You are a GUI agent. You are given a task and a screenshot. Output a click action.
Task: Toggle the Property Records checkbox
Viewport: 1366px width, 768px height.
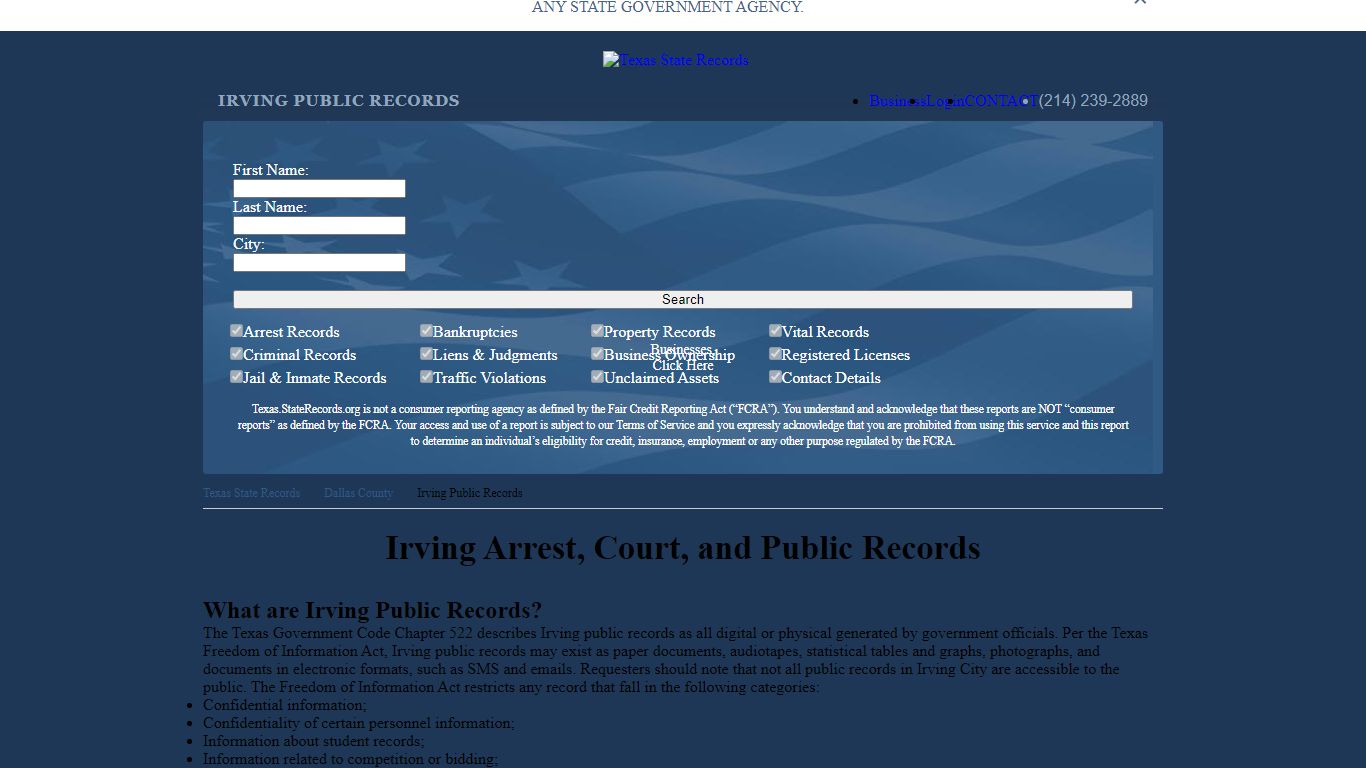pos(597,330)
